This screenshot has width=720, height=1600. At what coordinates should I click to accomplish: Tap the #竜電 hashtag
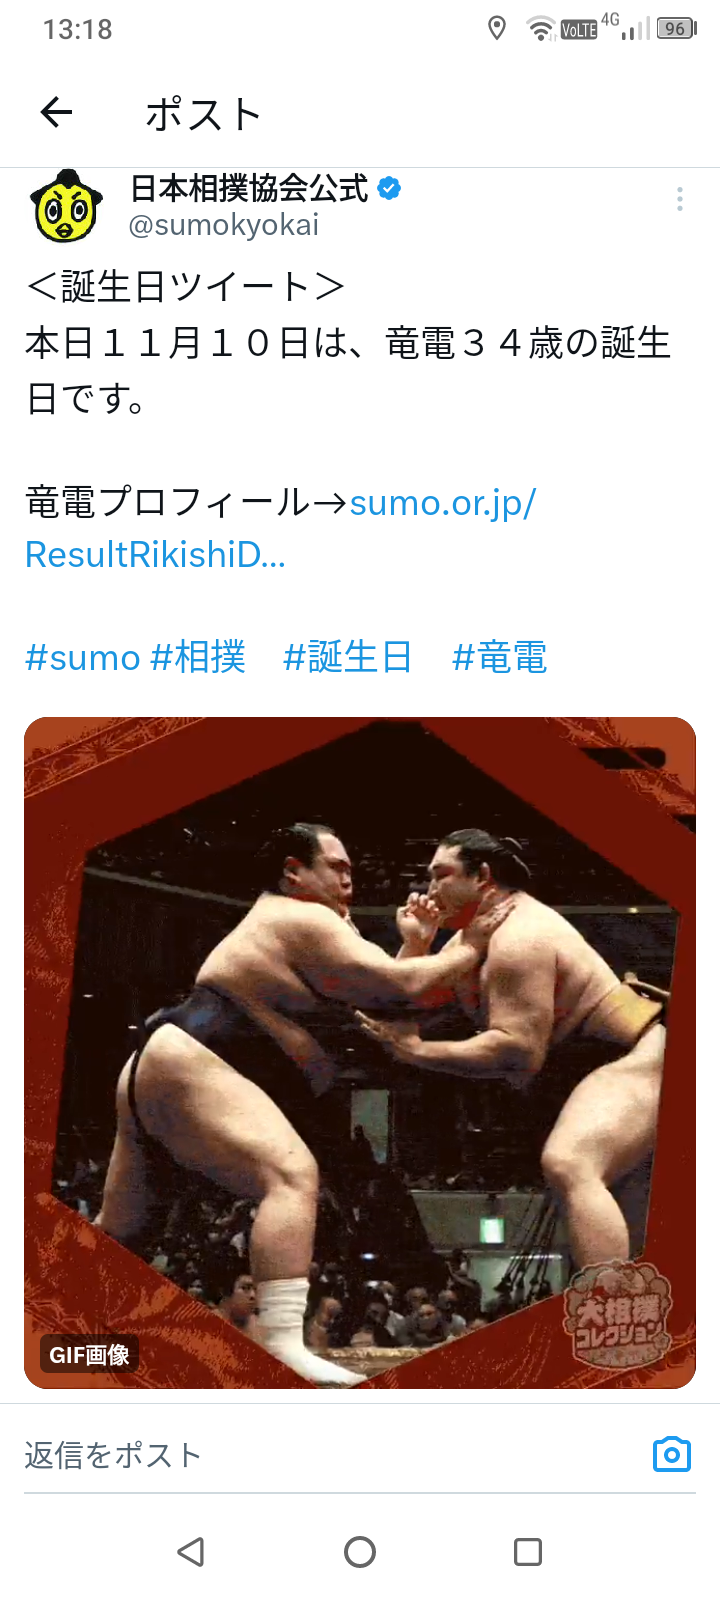[x=499, y=658]
